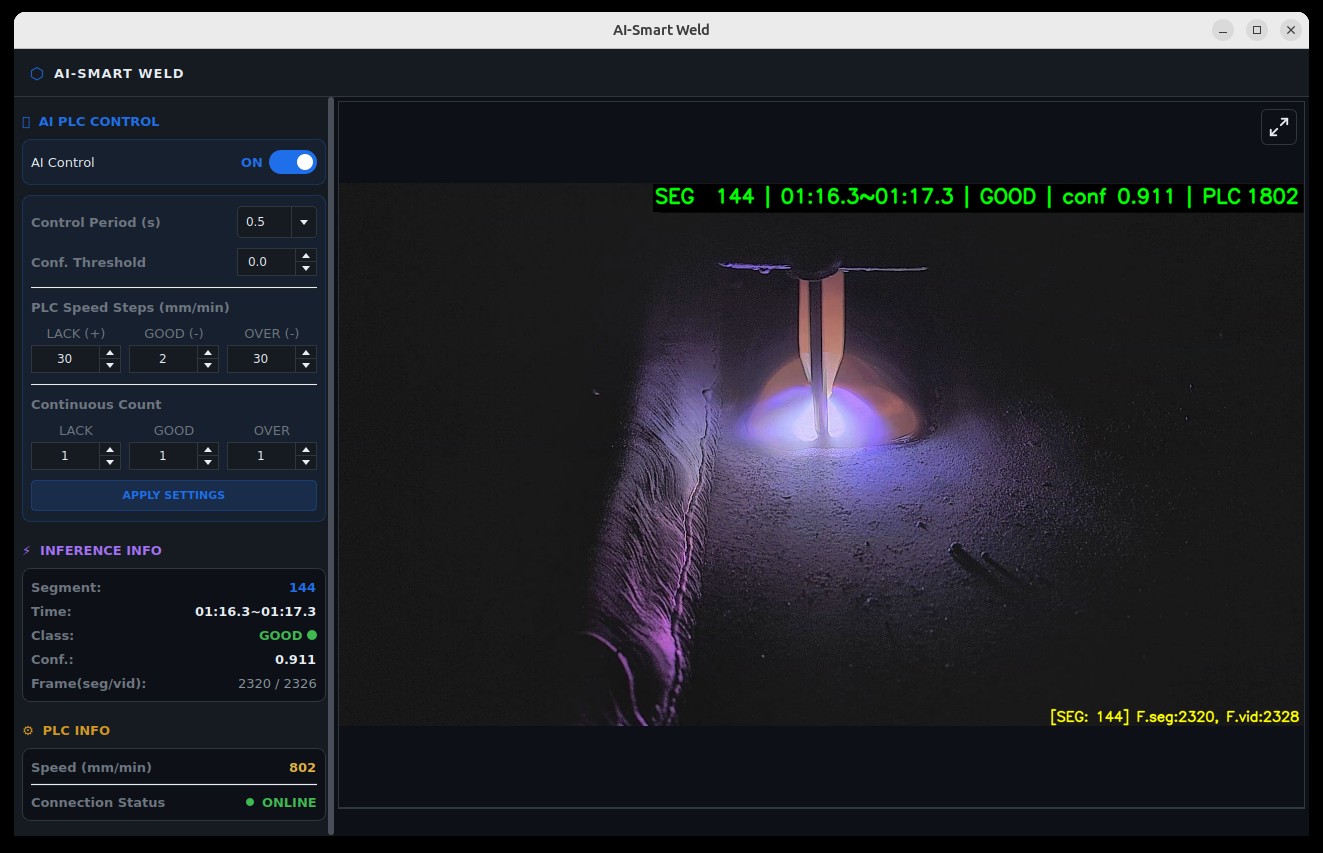Viewport: 1323px width, 853px height.
Task: Click the Class value GOOD
Action: (x=280, y=635)
